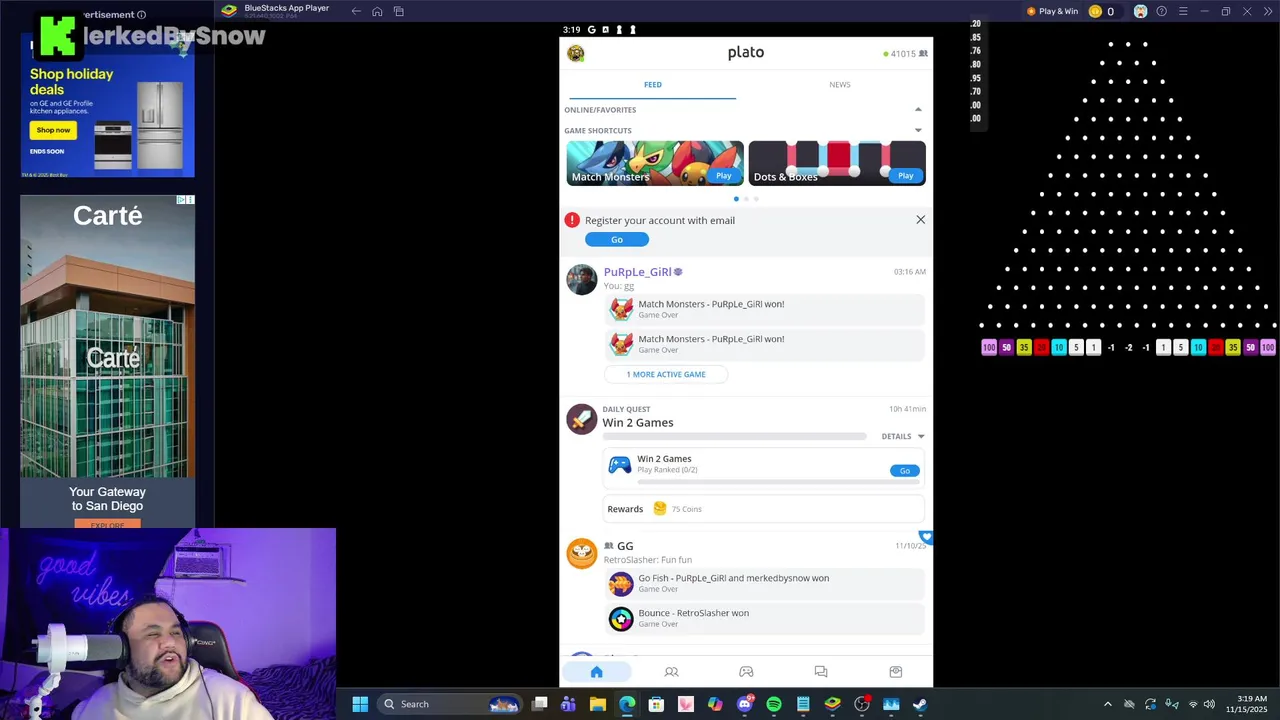Screen dimensions: 1280x720
Task: Click Shop now in the holiday ad
Action: (x=53, y=130)
